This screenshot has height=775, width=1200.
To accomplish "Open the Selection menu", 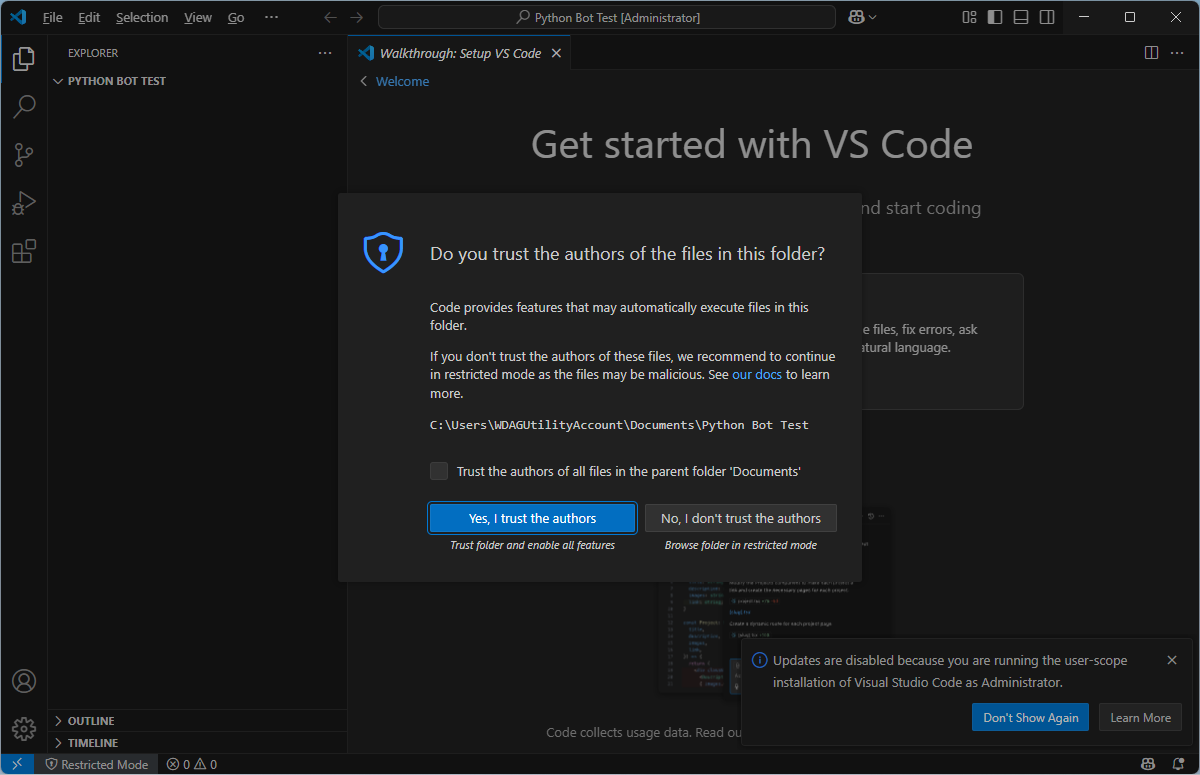I will pos(142,17).
